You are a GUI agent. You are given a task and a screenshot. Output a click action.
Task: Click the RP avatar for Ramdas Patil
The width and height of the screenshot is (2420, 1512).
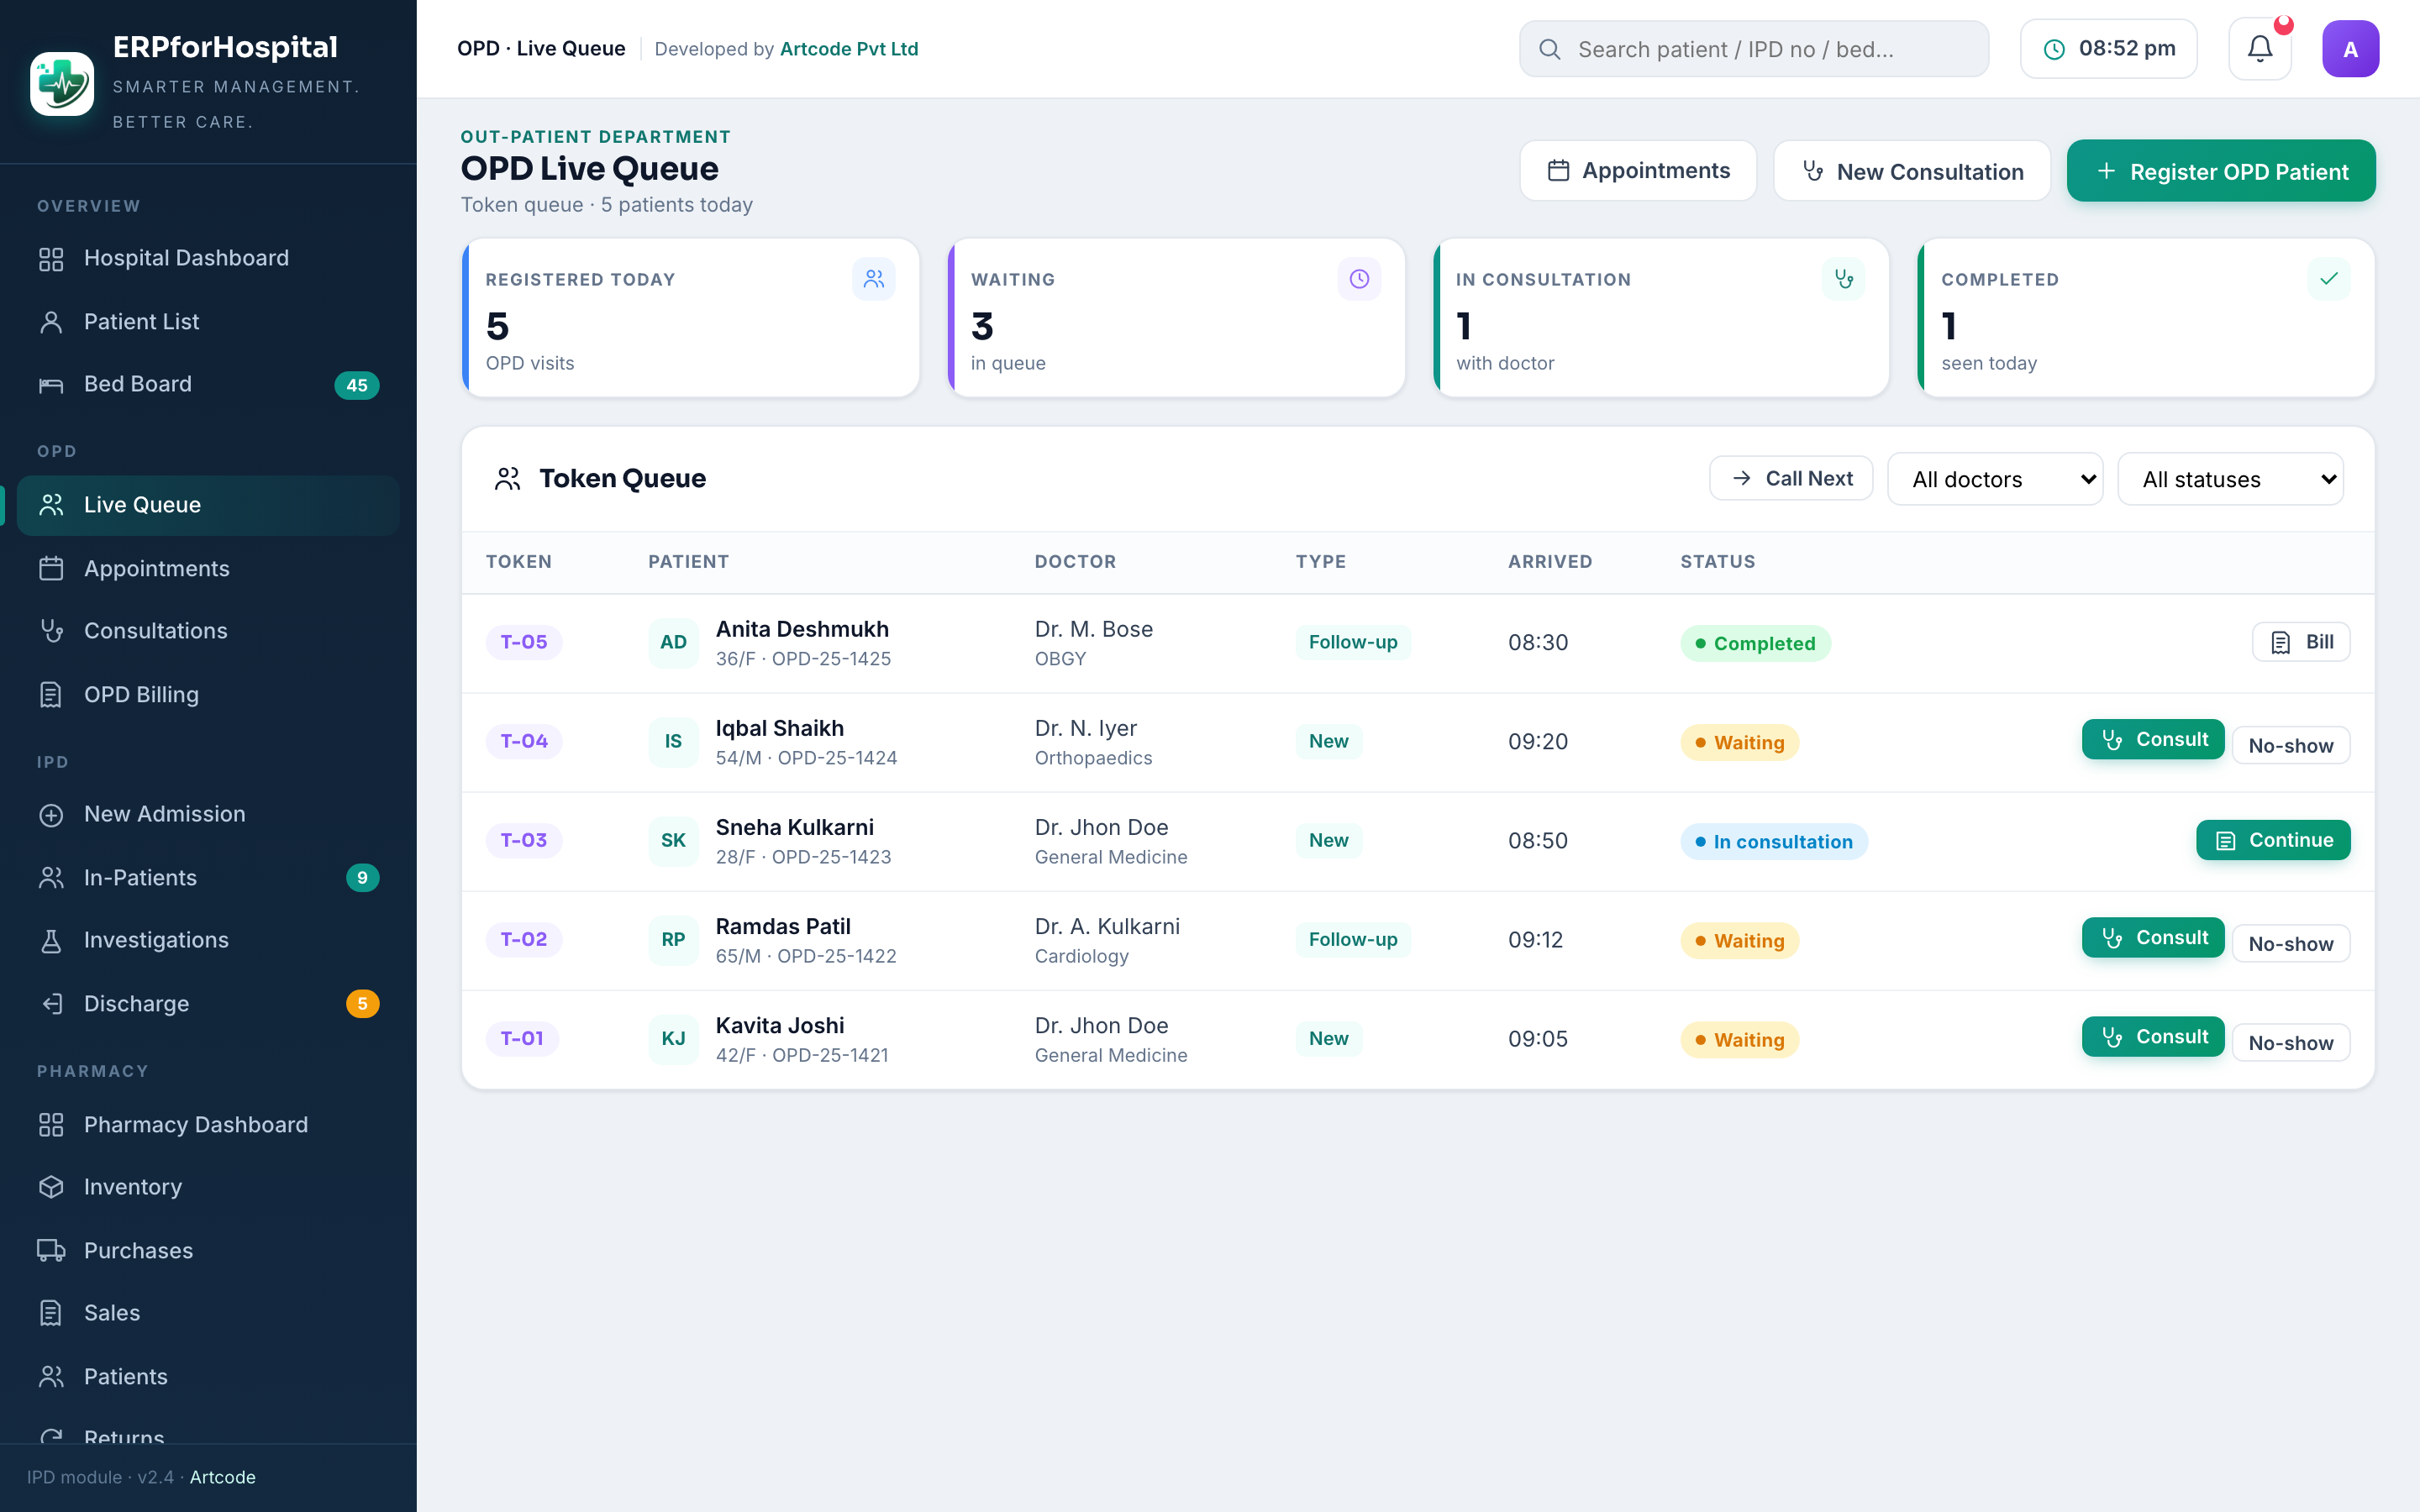tap(673, 939)
